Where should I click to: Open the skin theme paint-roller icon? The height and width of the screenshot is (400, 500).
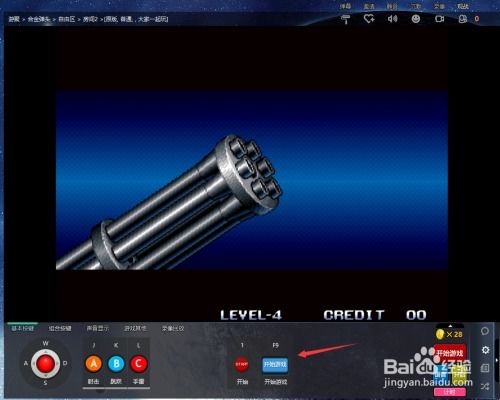click(x=346, y=19)
